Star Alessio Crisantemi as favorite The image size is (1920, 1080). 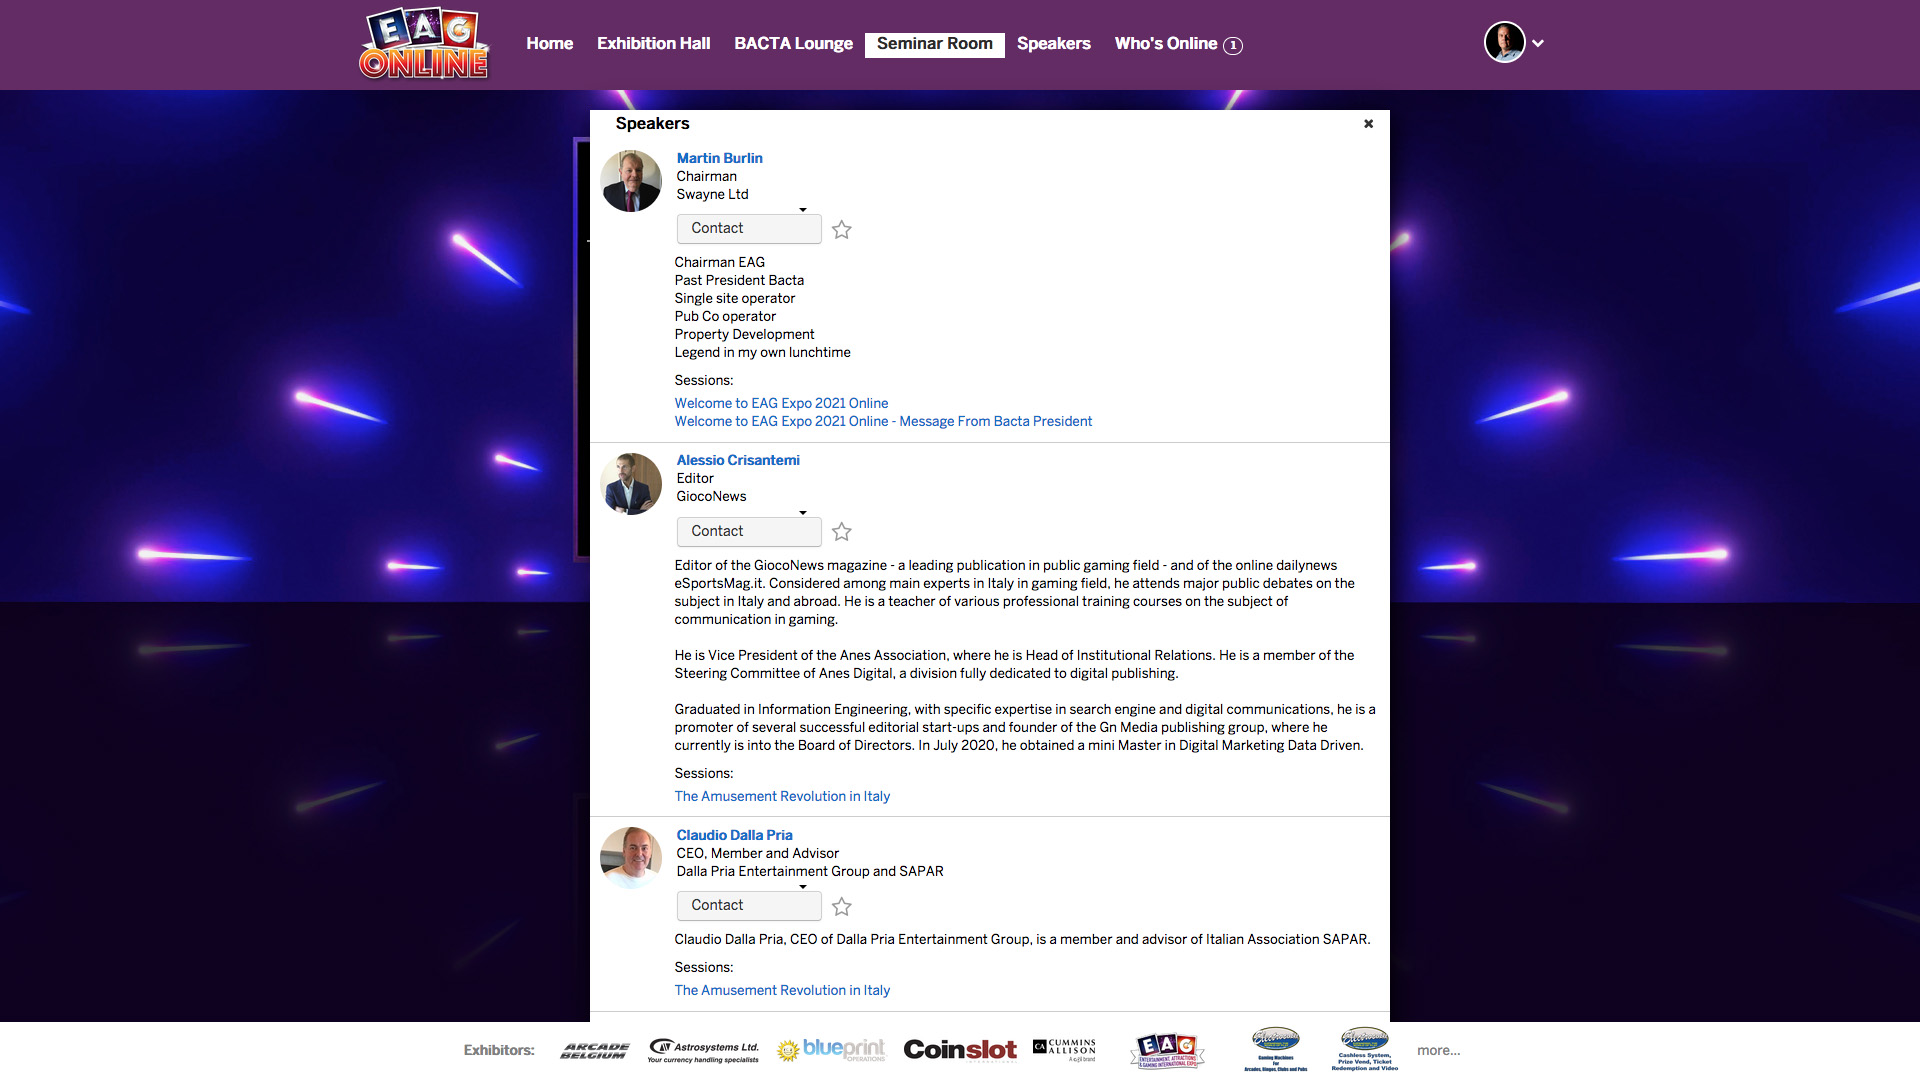842,532
